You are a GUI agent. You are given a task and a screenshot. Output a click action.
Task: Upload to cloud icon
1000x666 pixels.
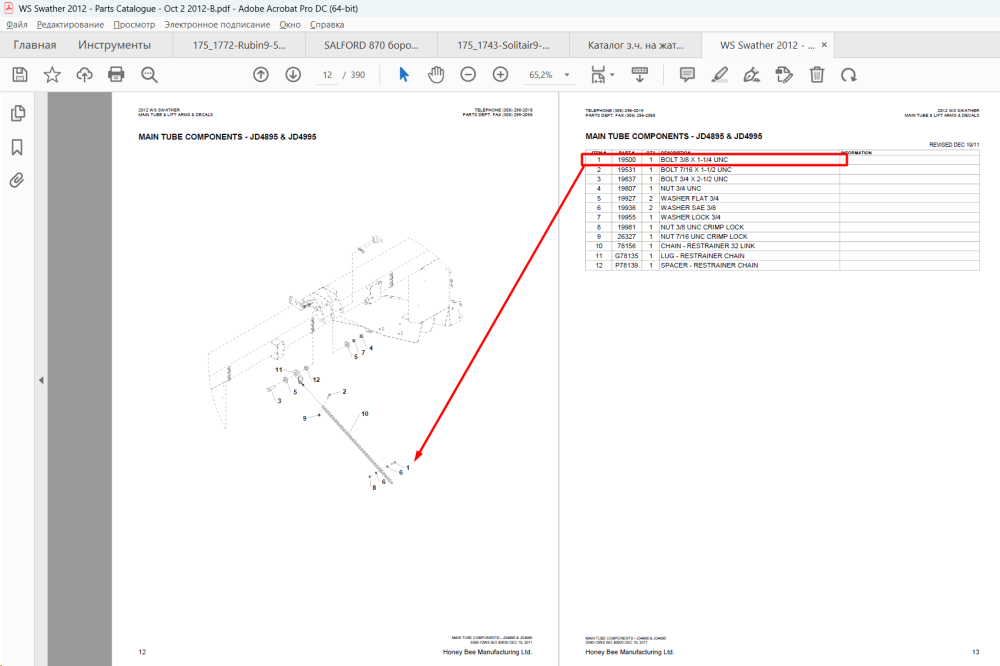(x=84, y=75)
